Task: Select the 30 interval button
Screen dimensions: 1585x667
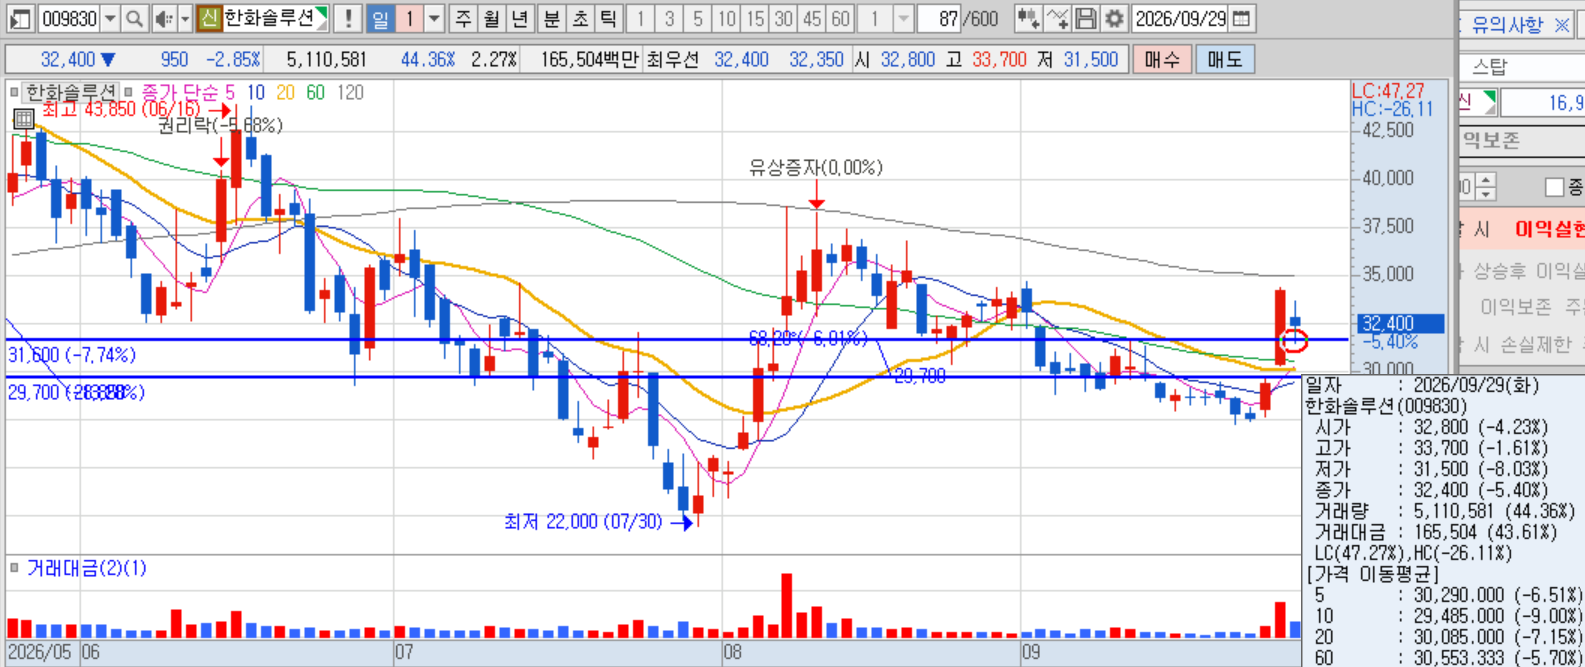Action: coord(784,18)
